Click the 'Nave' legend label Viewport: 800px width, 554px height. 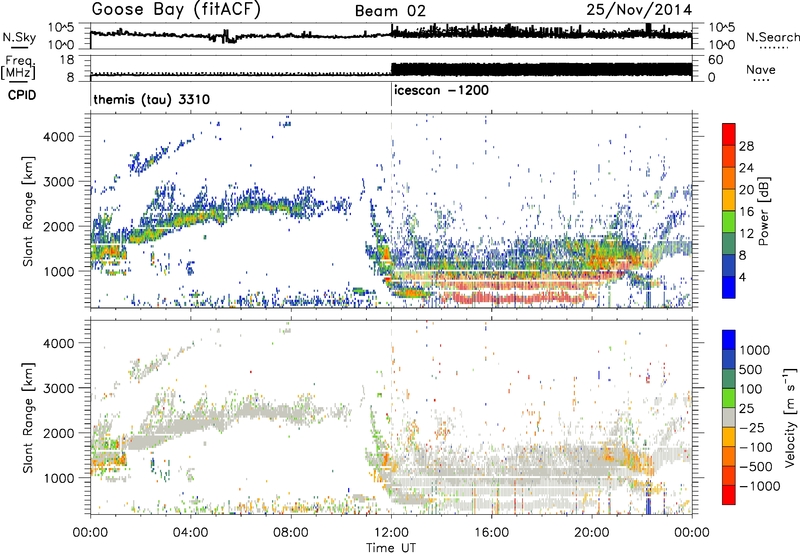pos(760,70)
